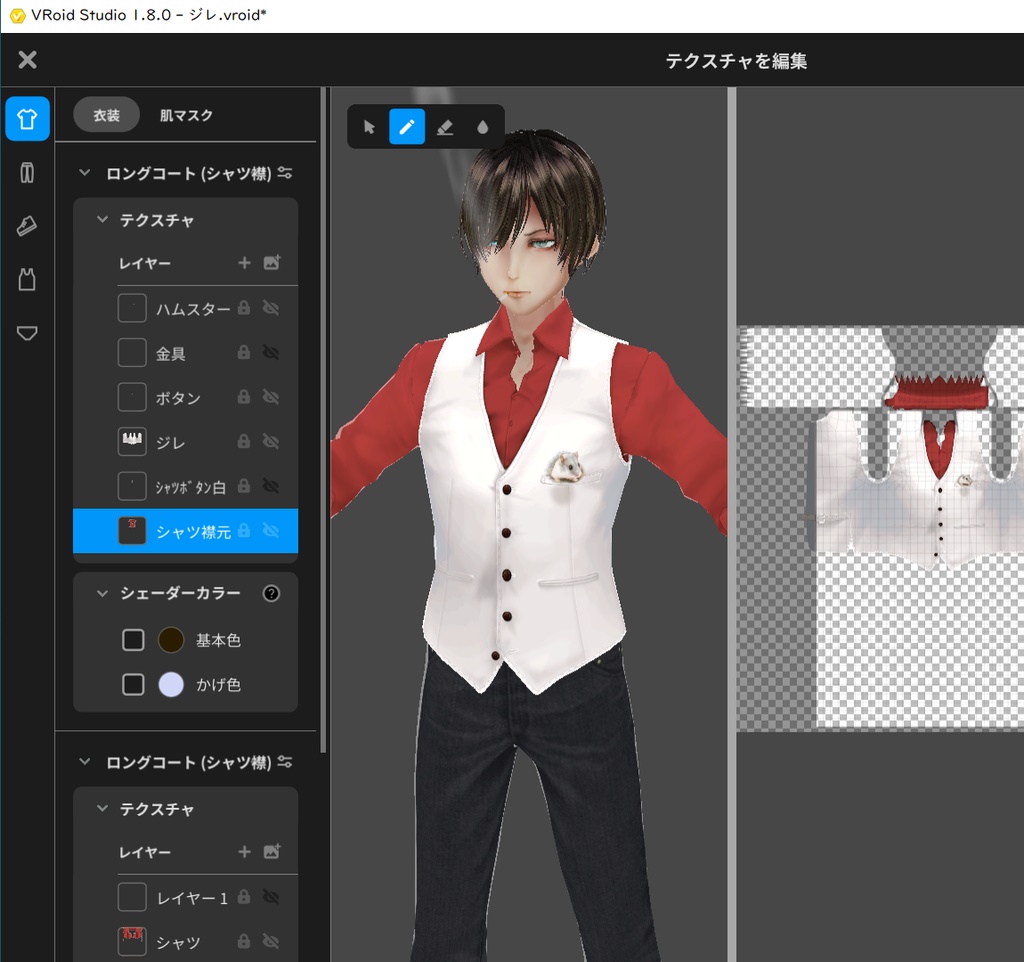Collapse the first ロングコート (シャツ襟) section

click(84, 173)
